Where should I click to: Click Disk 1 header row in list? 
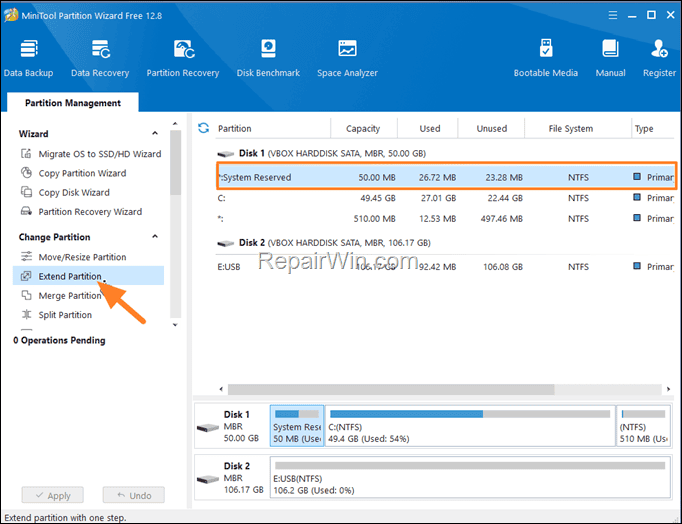coord(445,154)
